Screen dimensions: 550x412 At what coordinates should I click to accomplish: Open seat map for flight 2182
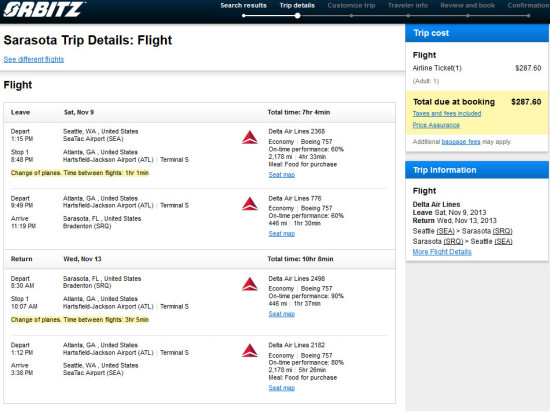coord(282,388)
